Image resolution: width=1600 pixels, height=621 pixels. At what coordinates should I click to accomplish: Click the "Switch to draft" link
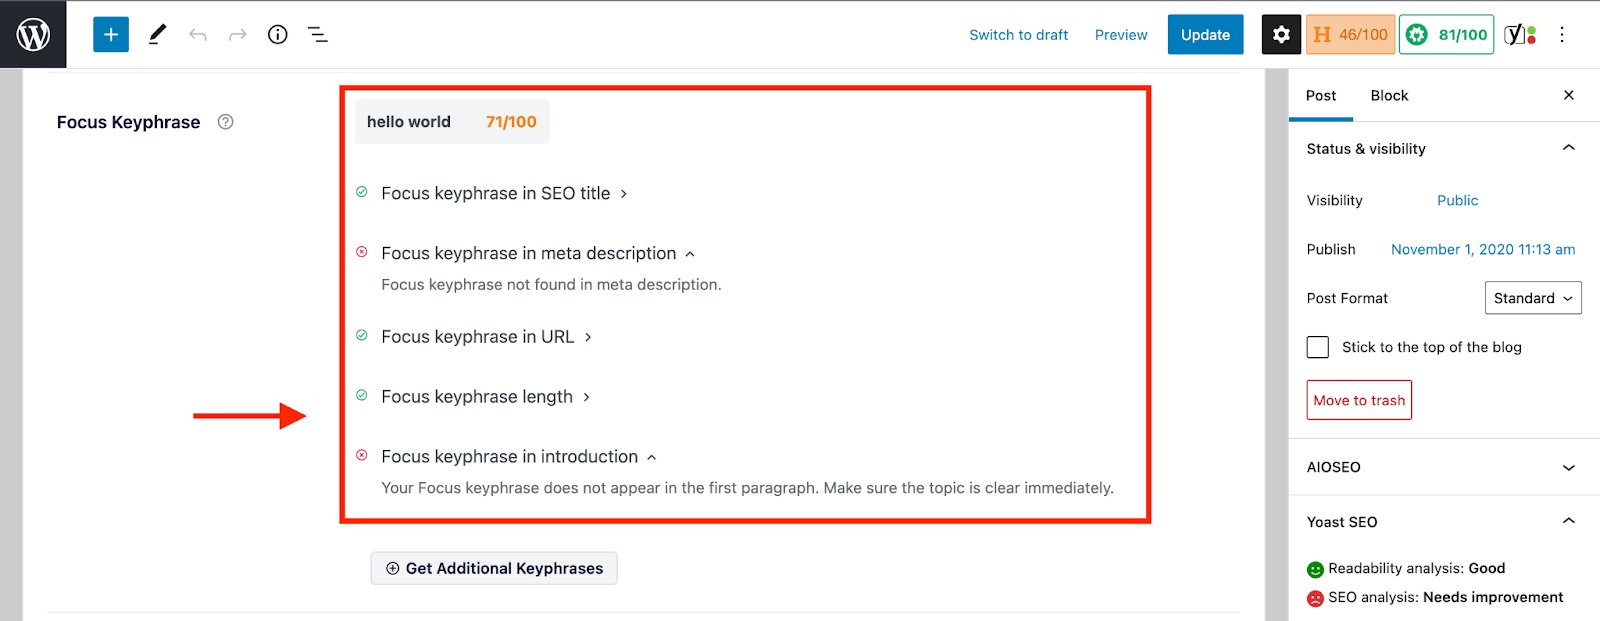coord(1018,33)
